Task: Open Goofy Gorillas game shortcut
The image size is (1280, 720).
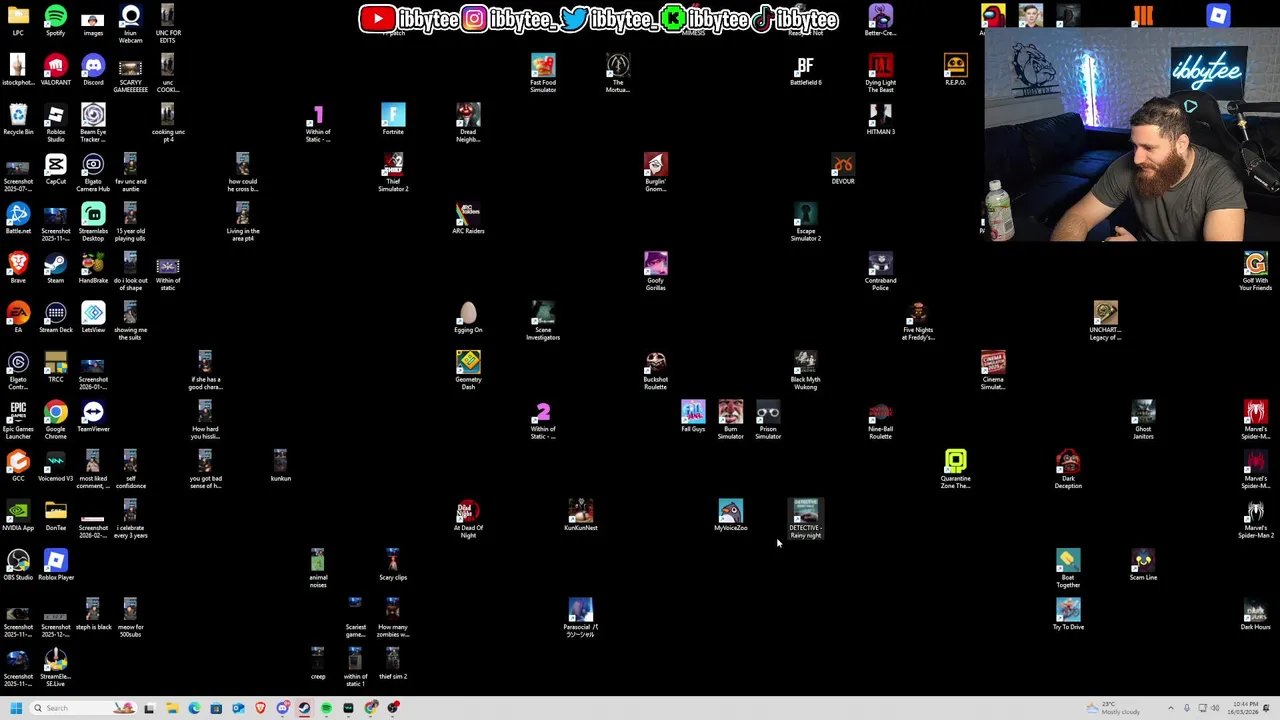Action: (655, 271)
